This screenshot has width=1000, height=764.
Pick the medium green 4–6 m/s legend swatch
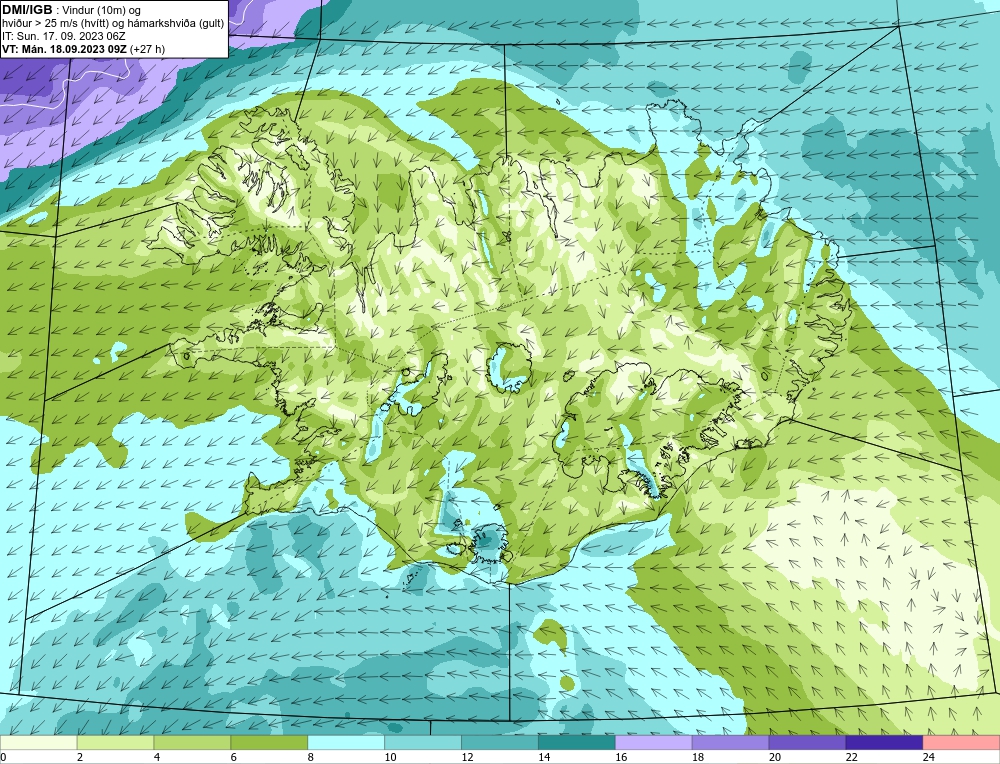[x=192, y=743]
